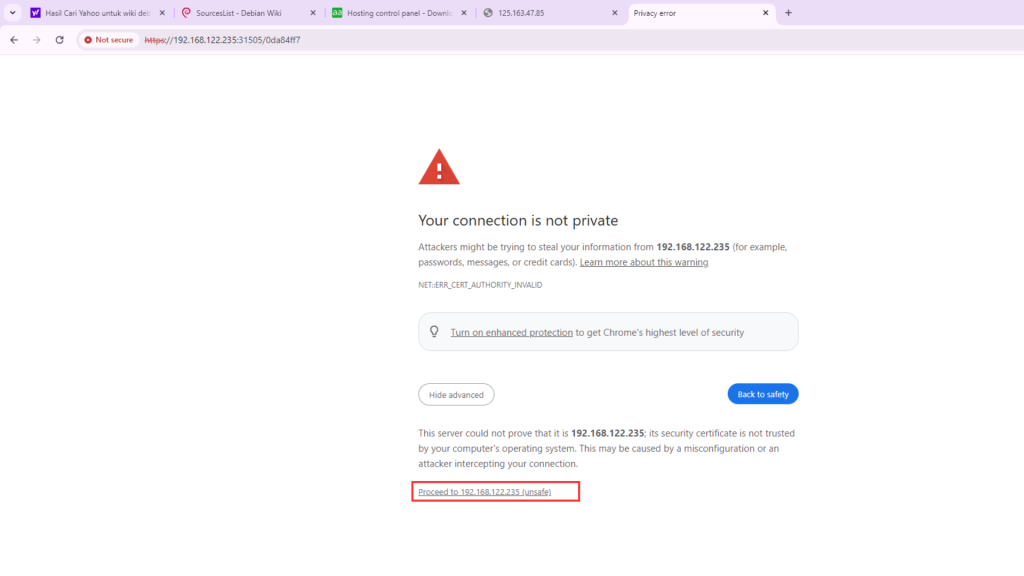This screenshot has width=1024, height=576.
Task: Click the tab search dropdown arrow
Action: pyautogui.click(x=12, y=13)
